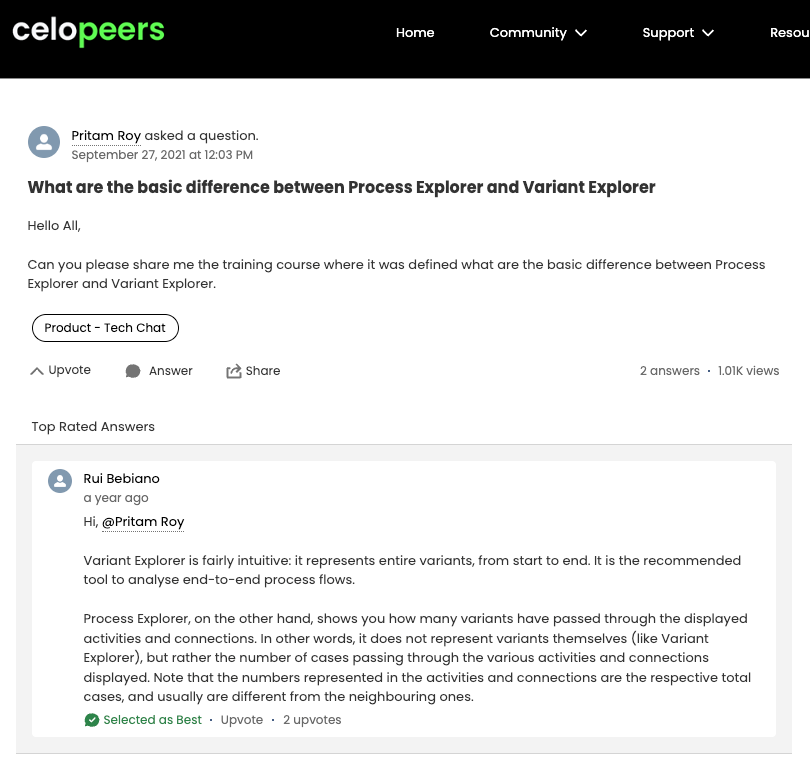810x772 pixels.
Task: Select Home in the navigation bar
Action: [x=415, y=32]
